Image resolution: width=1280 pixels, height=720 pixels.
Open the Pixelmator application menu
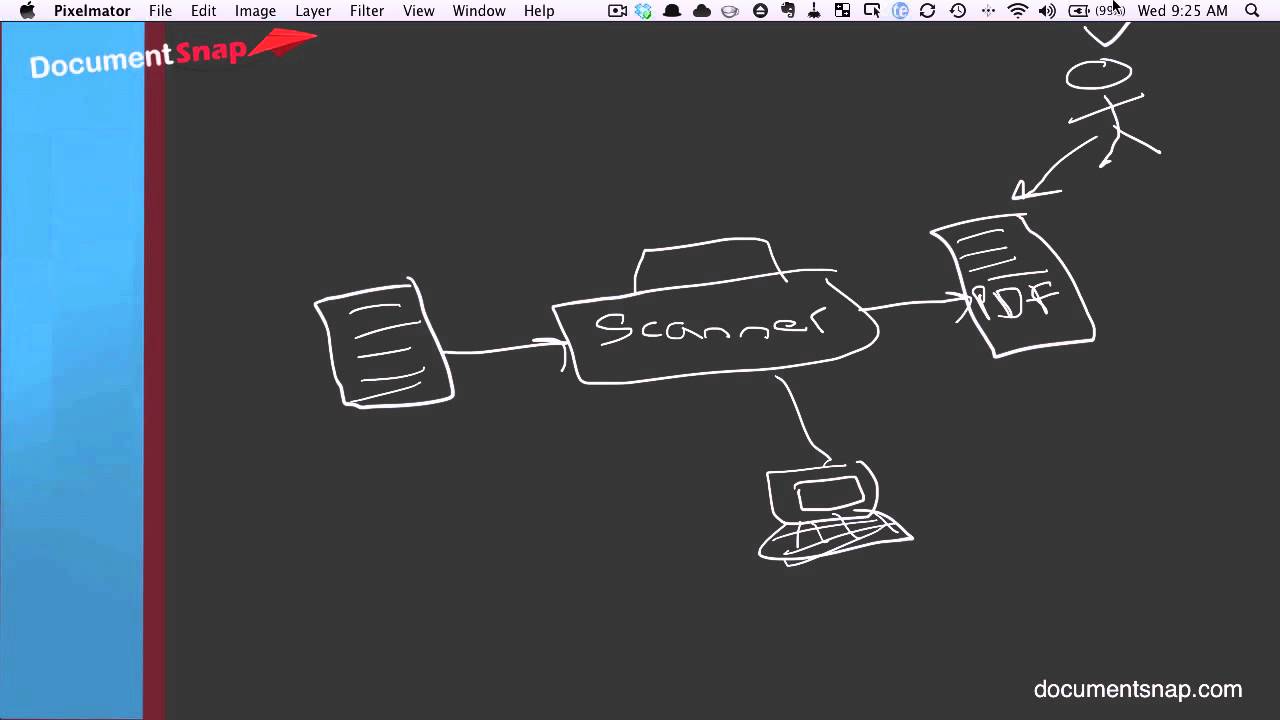click(x=92, y=11)
